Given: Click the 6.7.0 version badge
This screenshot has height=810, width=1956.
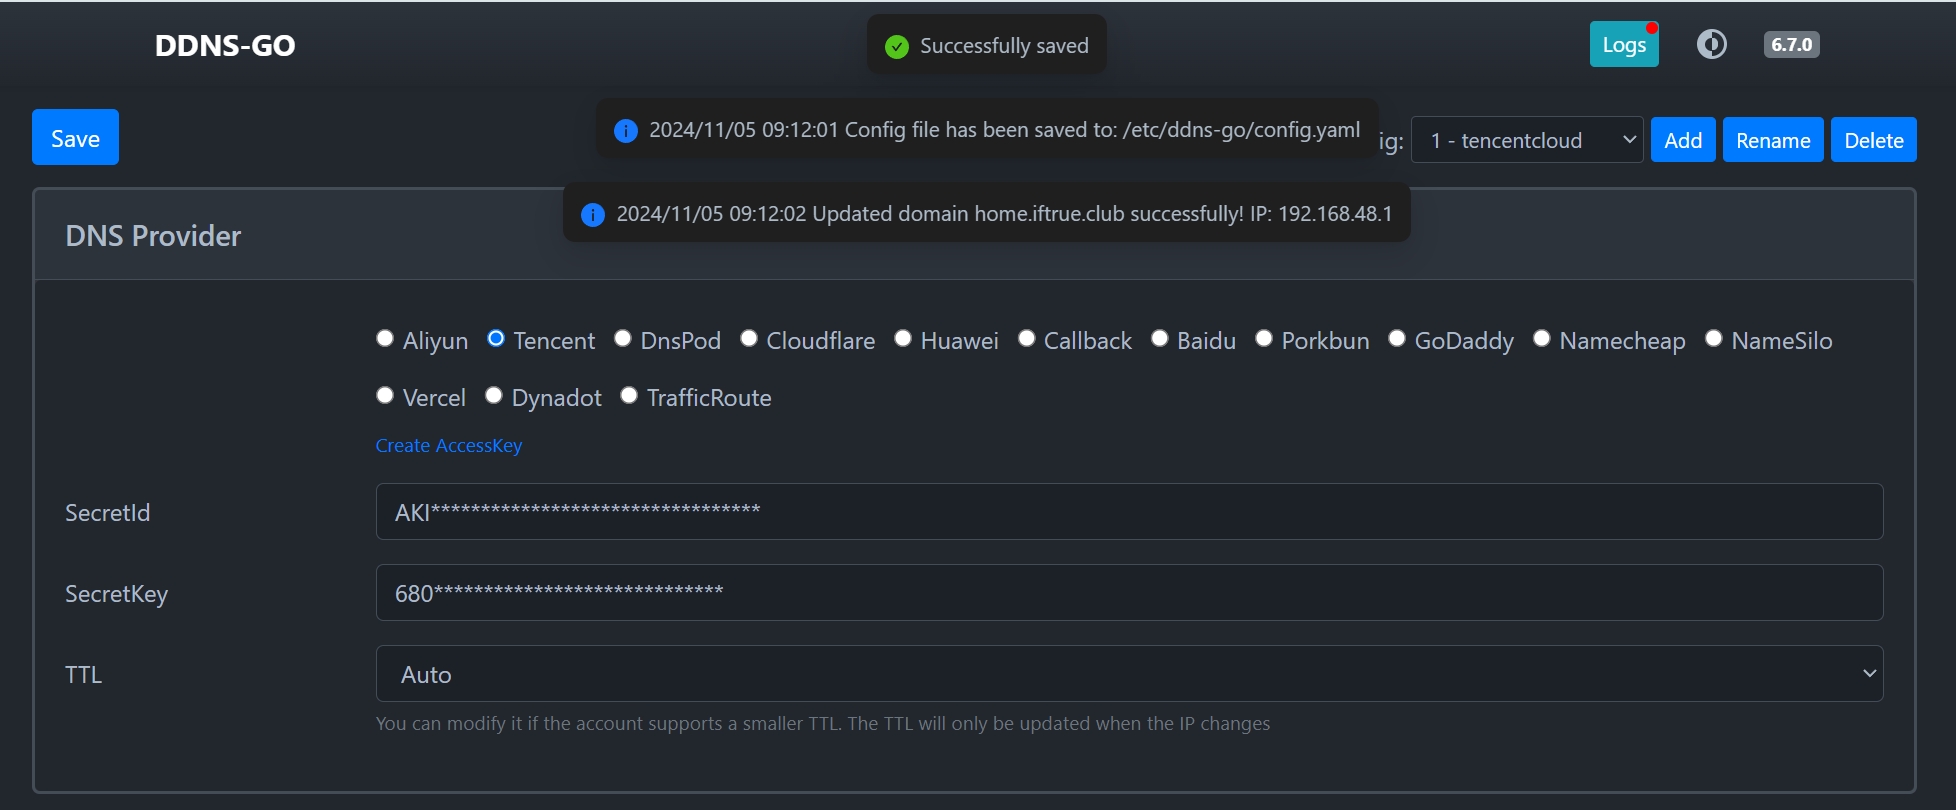Looking at the screenshot, I should pyautogui.click(x=1791, y=45).
